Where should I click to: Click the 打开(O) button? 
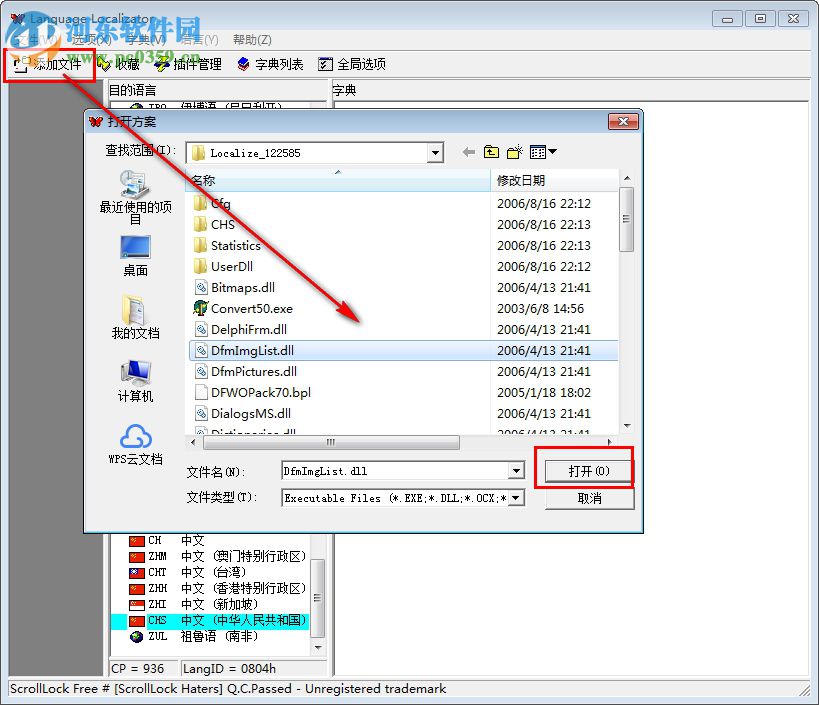point(588,470)
